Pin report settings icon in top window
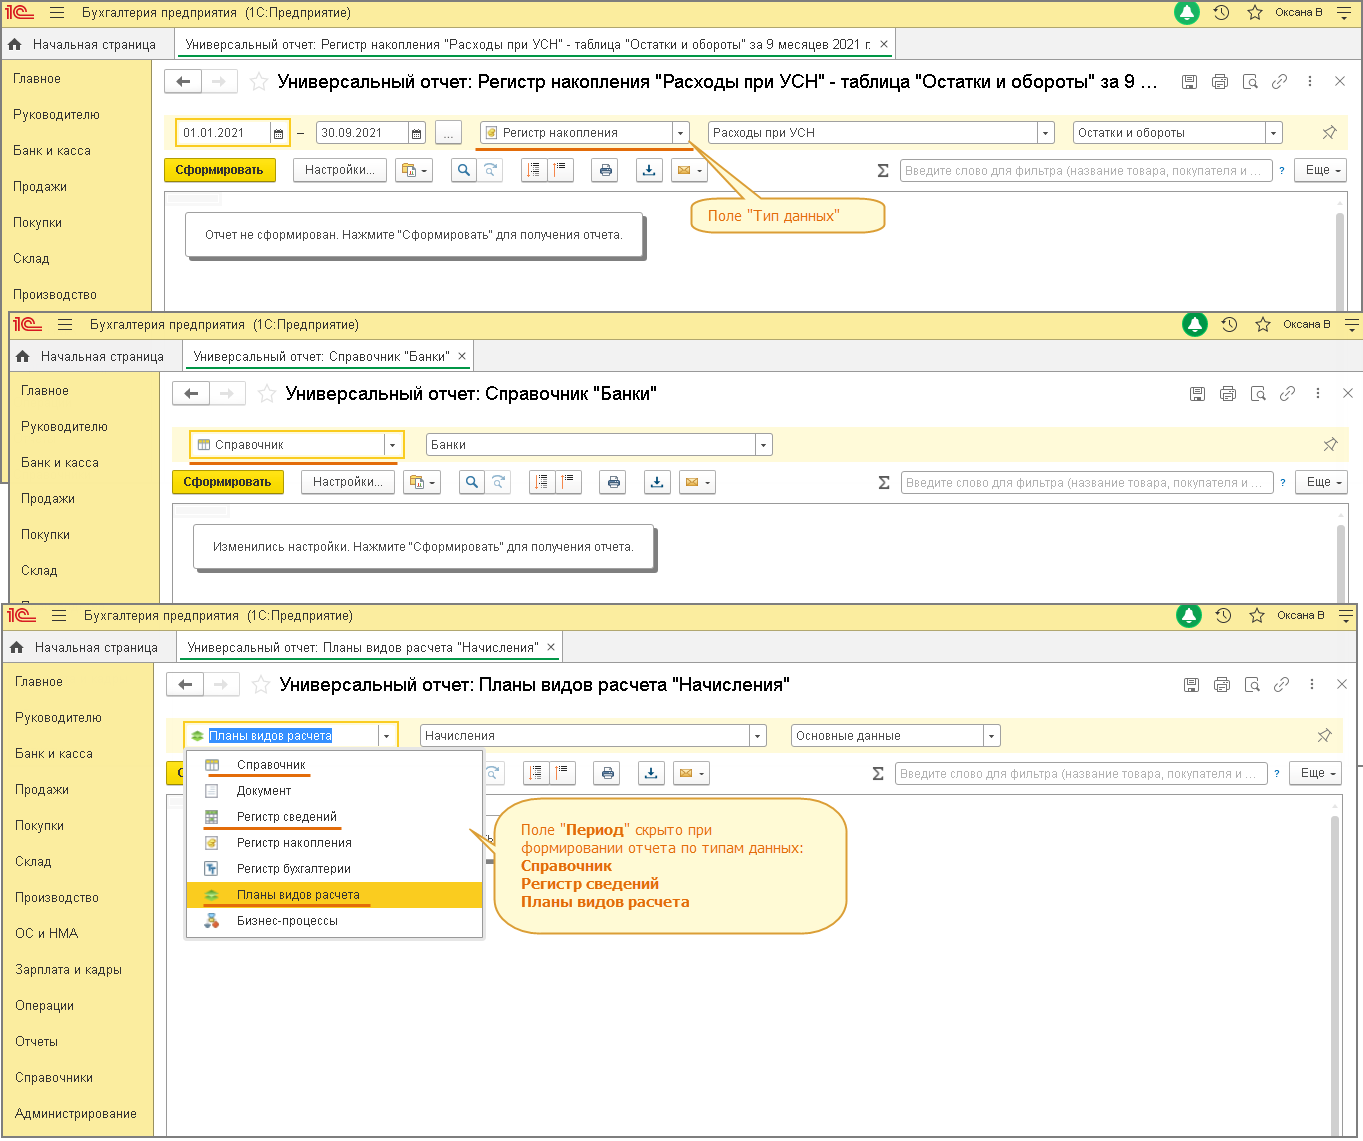1363x1141 pixels. (x=1329, y=133)
